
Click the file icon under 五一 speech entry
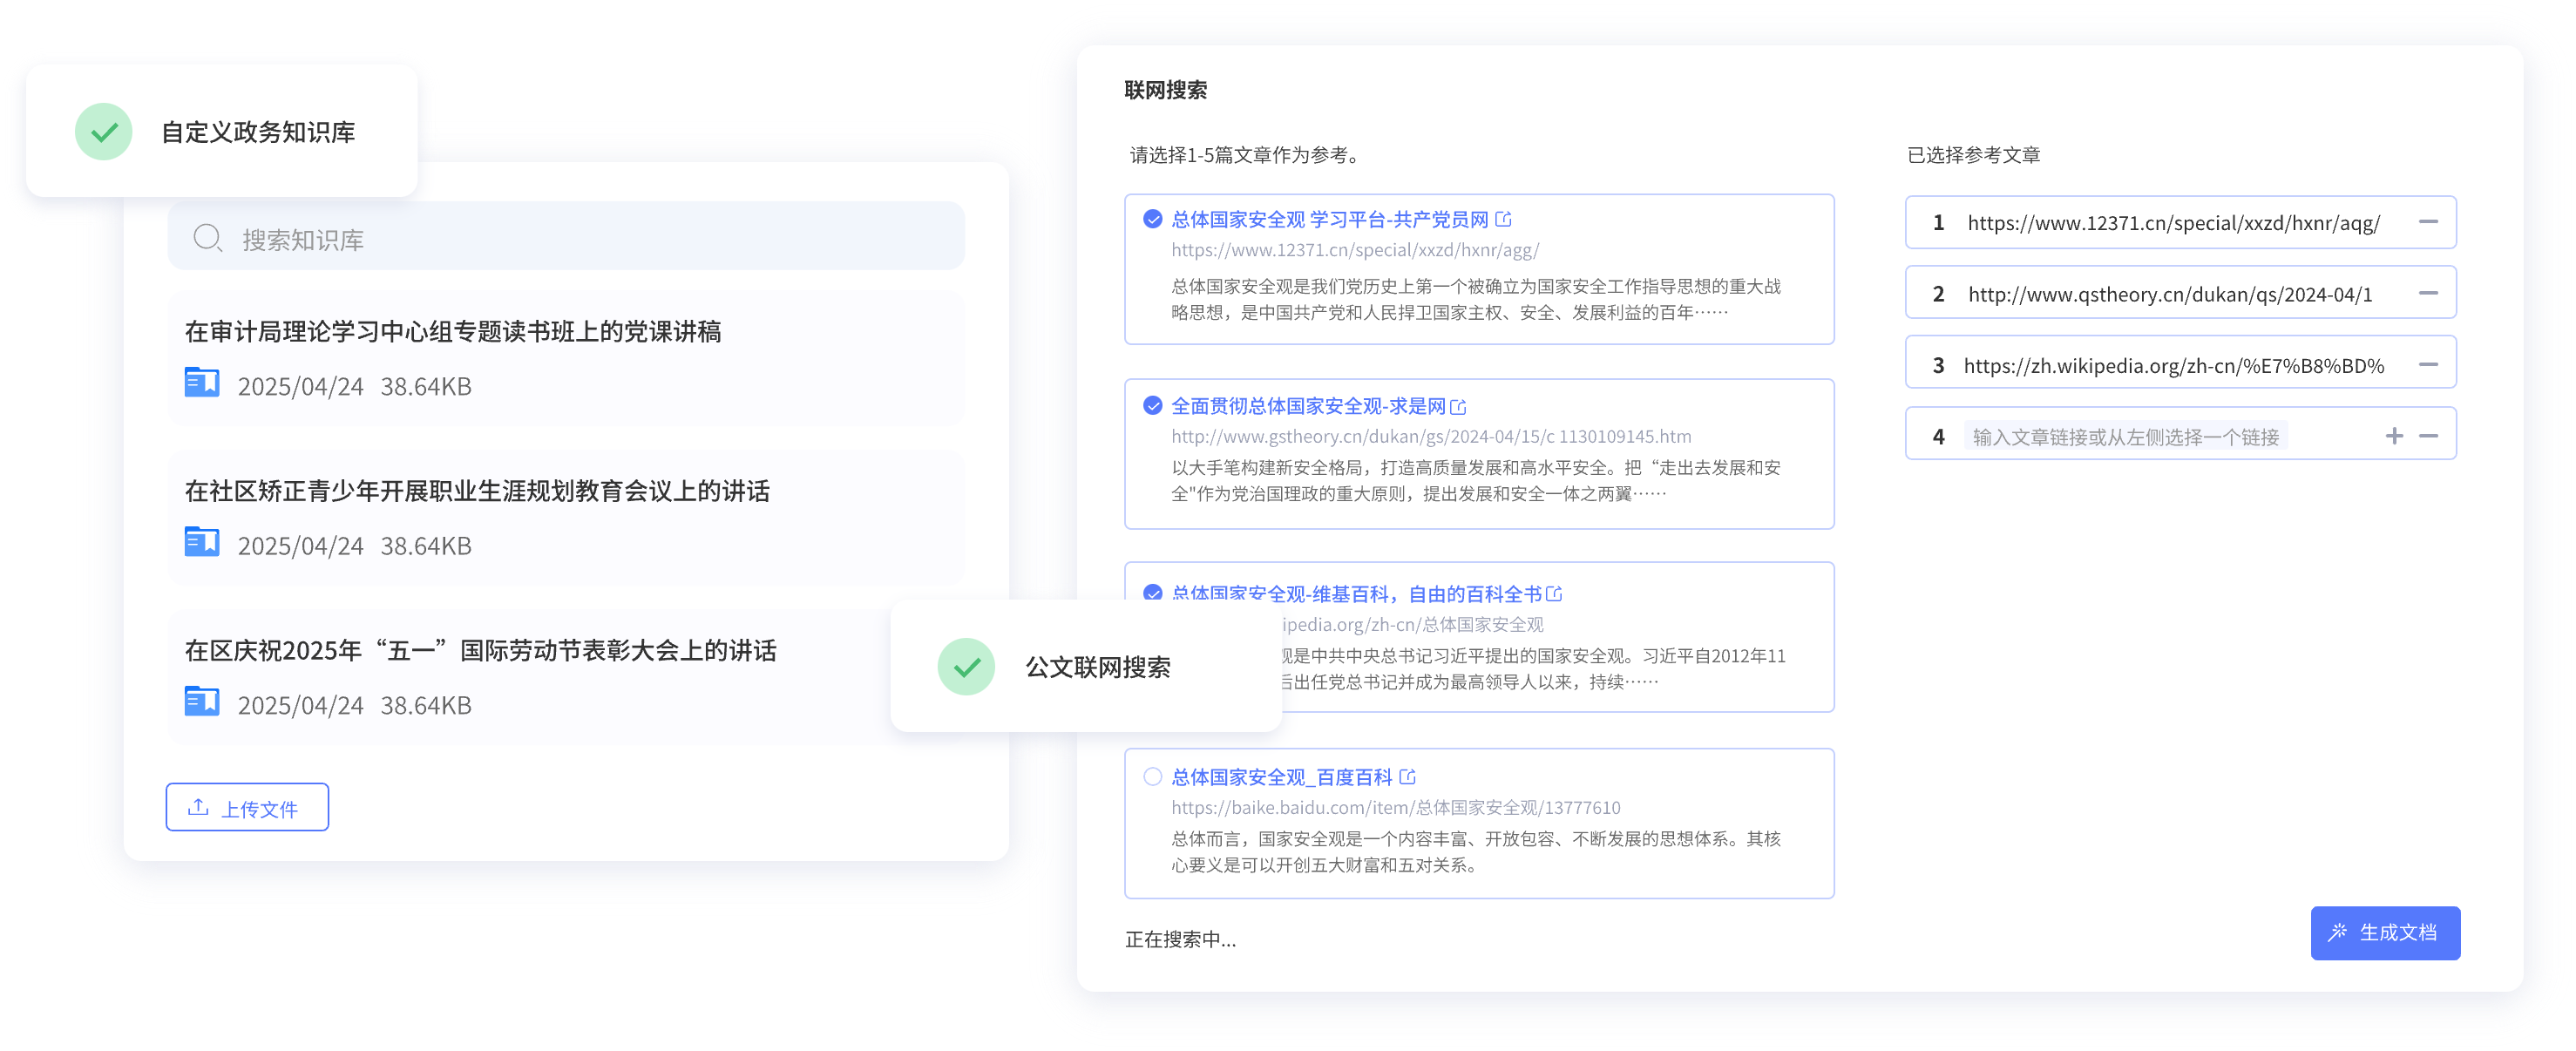point(202,701)
